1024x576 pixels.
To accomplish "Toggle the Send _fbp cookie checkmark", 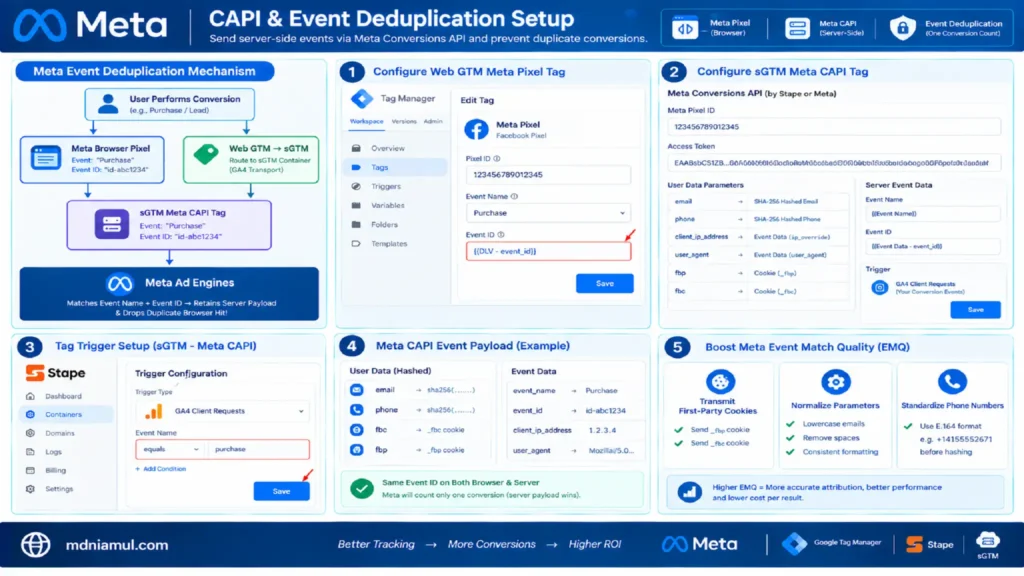I will [x=679, y=430].
